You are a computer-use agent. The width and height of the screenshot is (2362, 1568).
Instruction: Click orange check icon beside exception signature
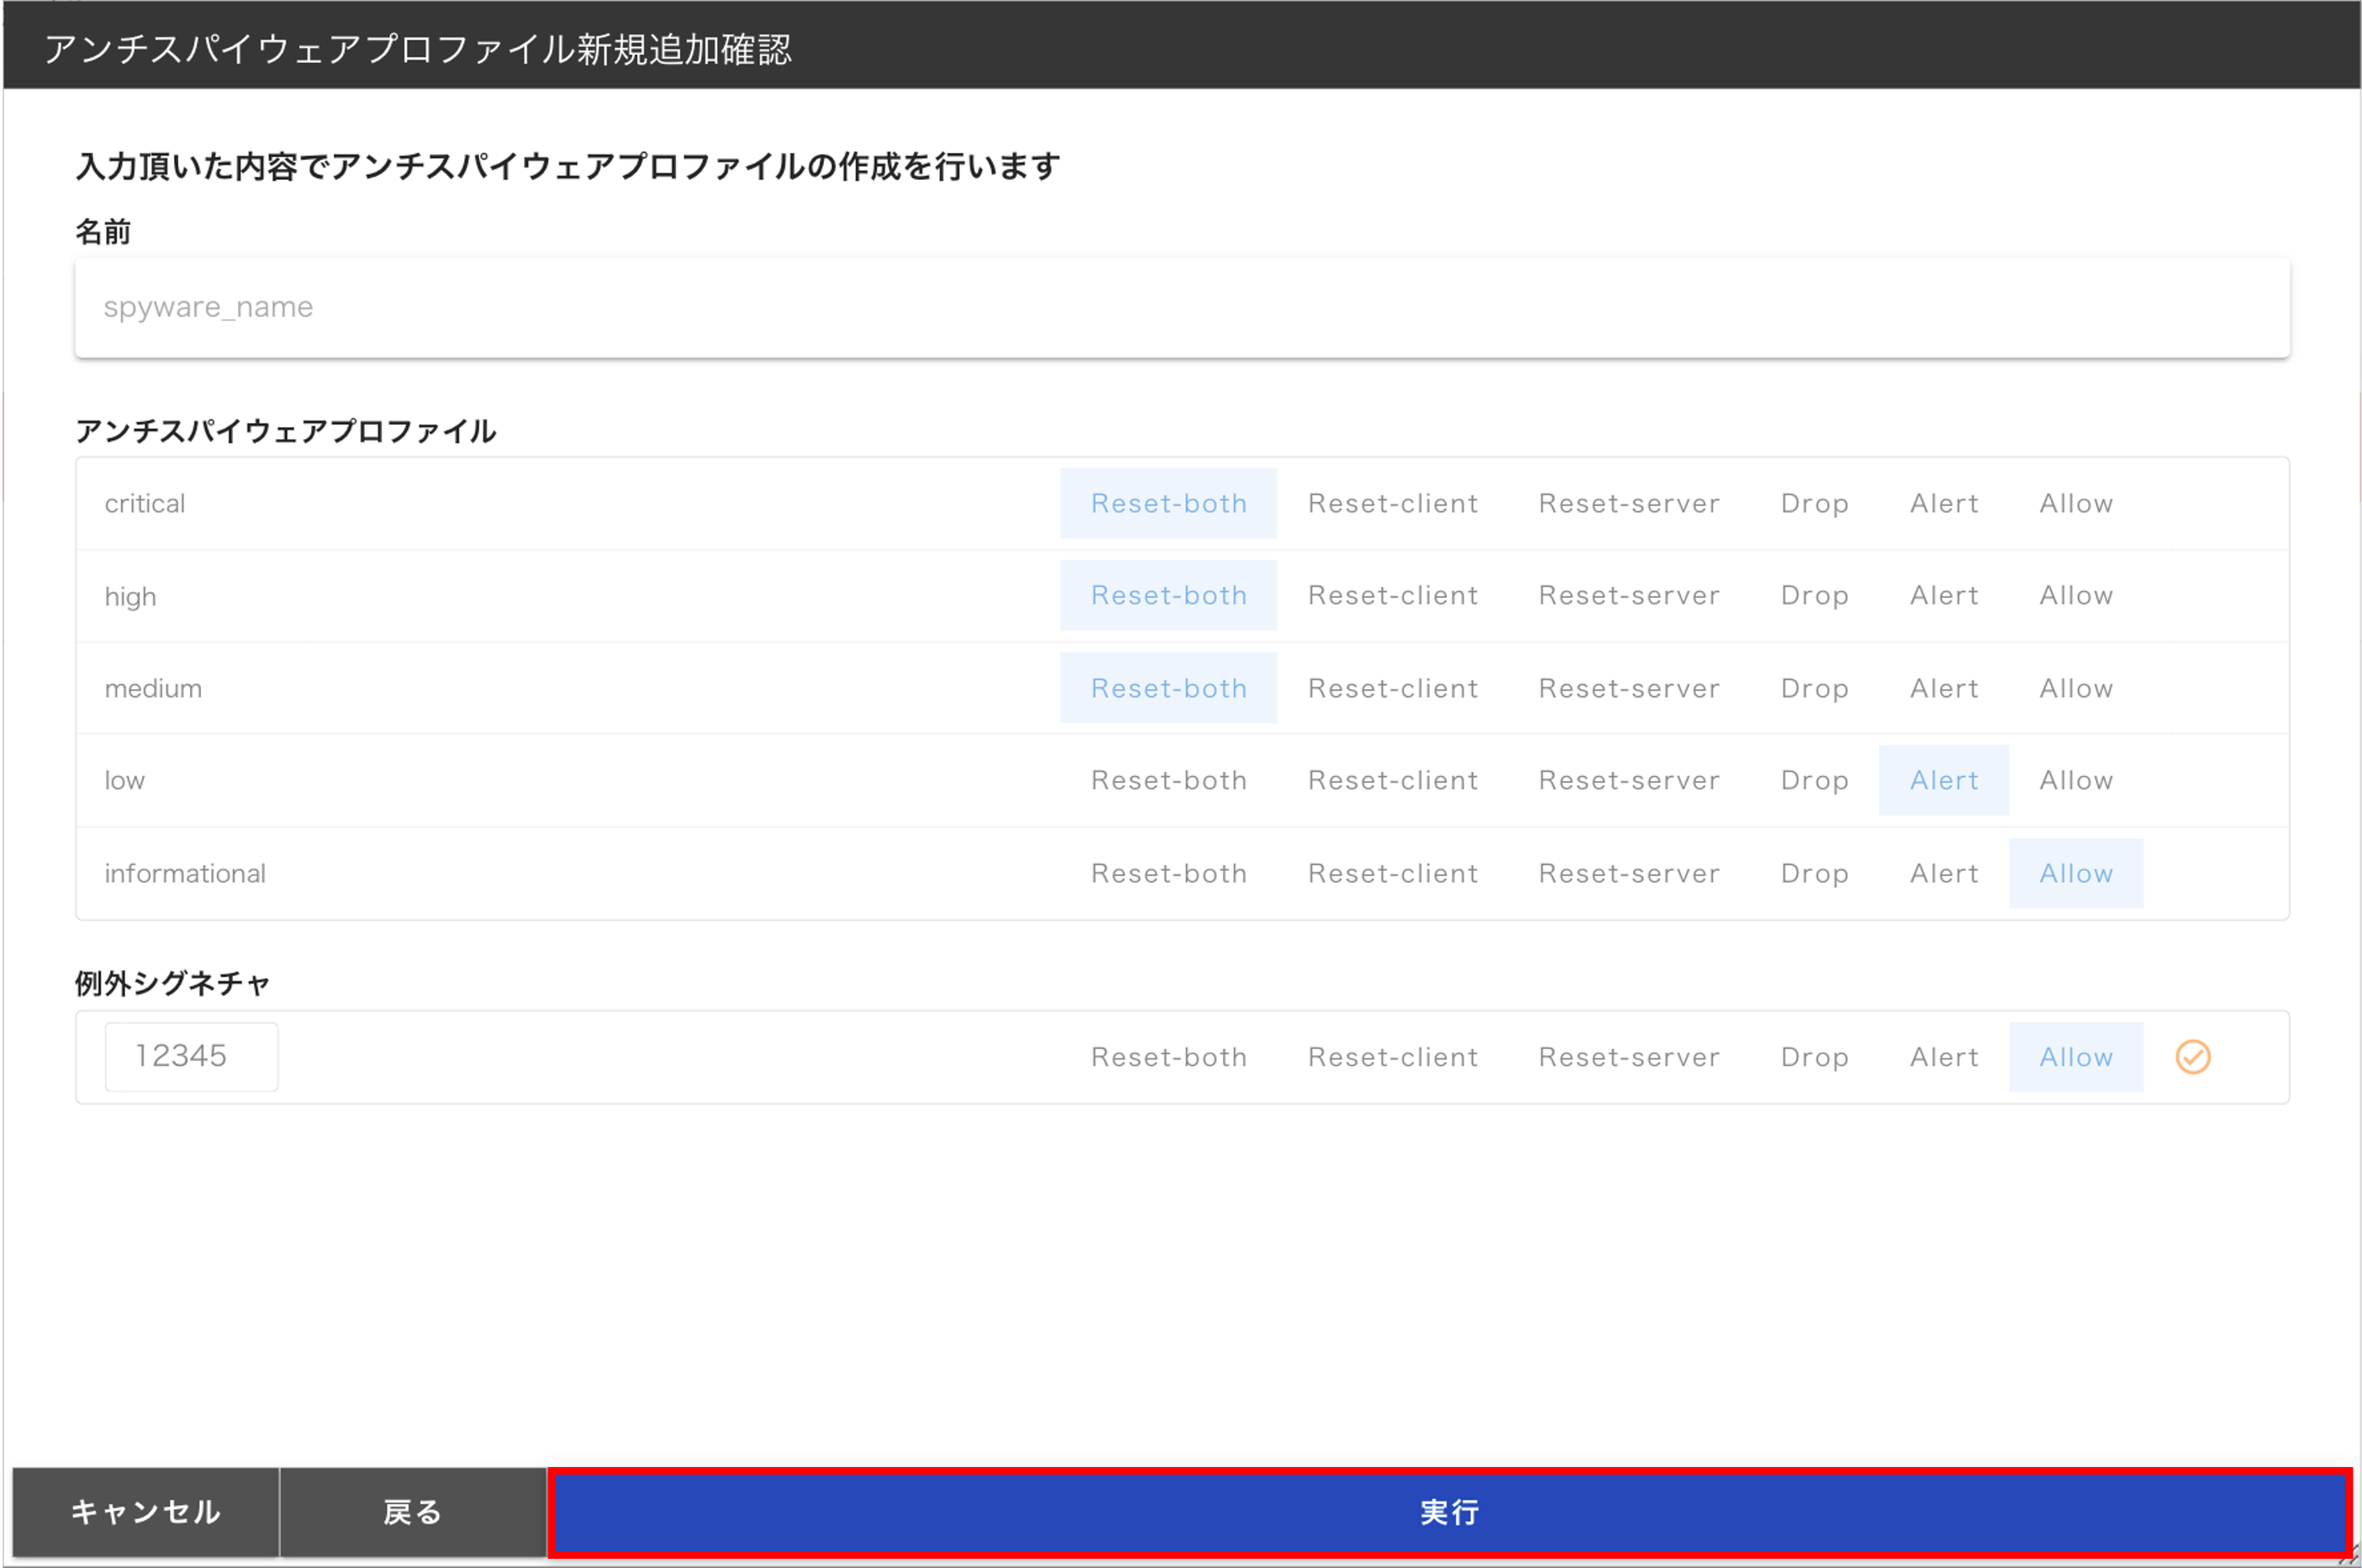(x=2192, y=1057)
